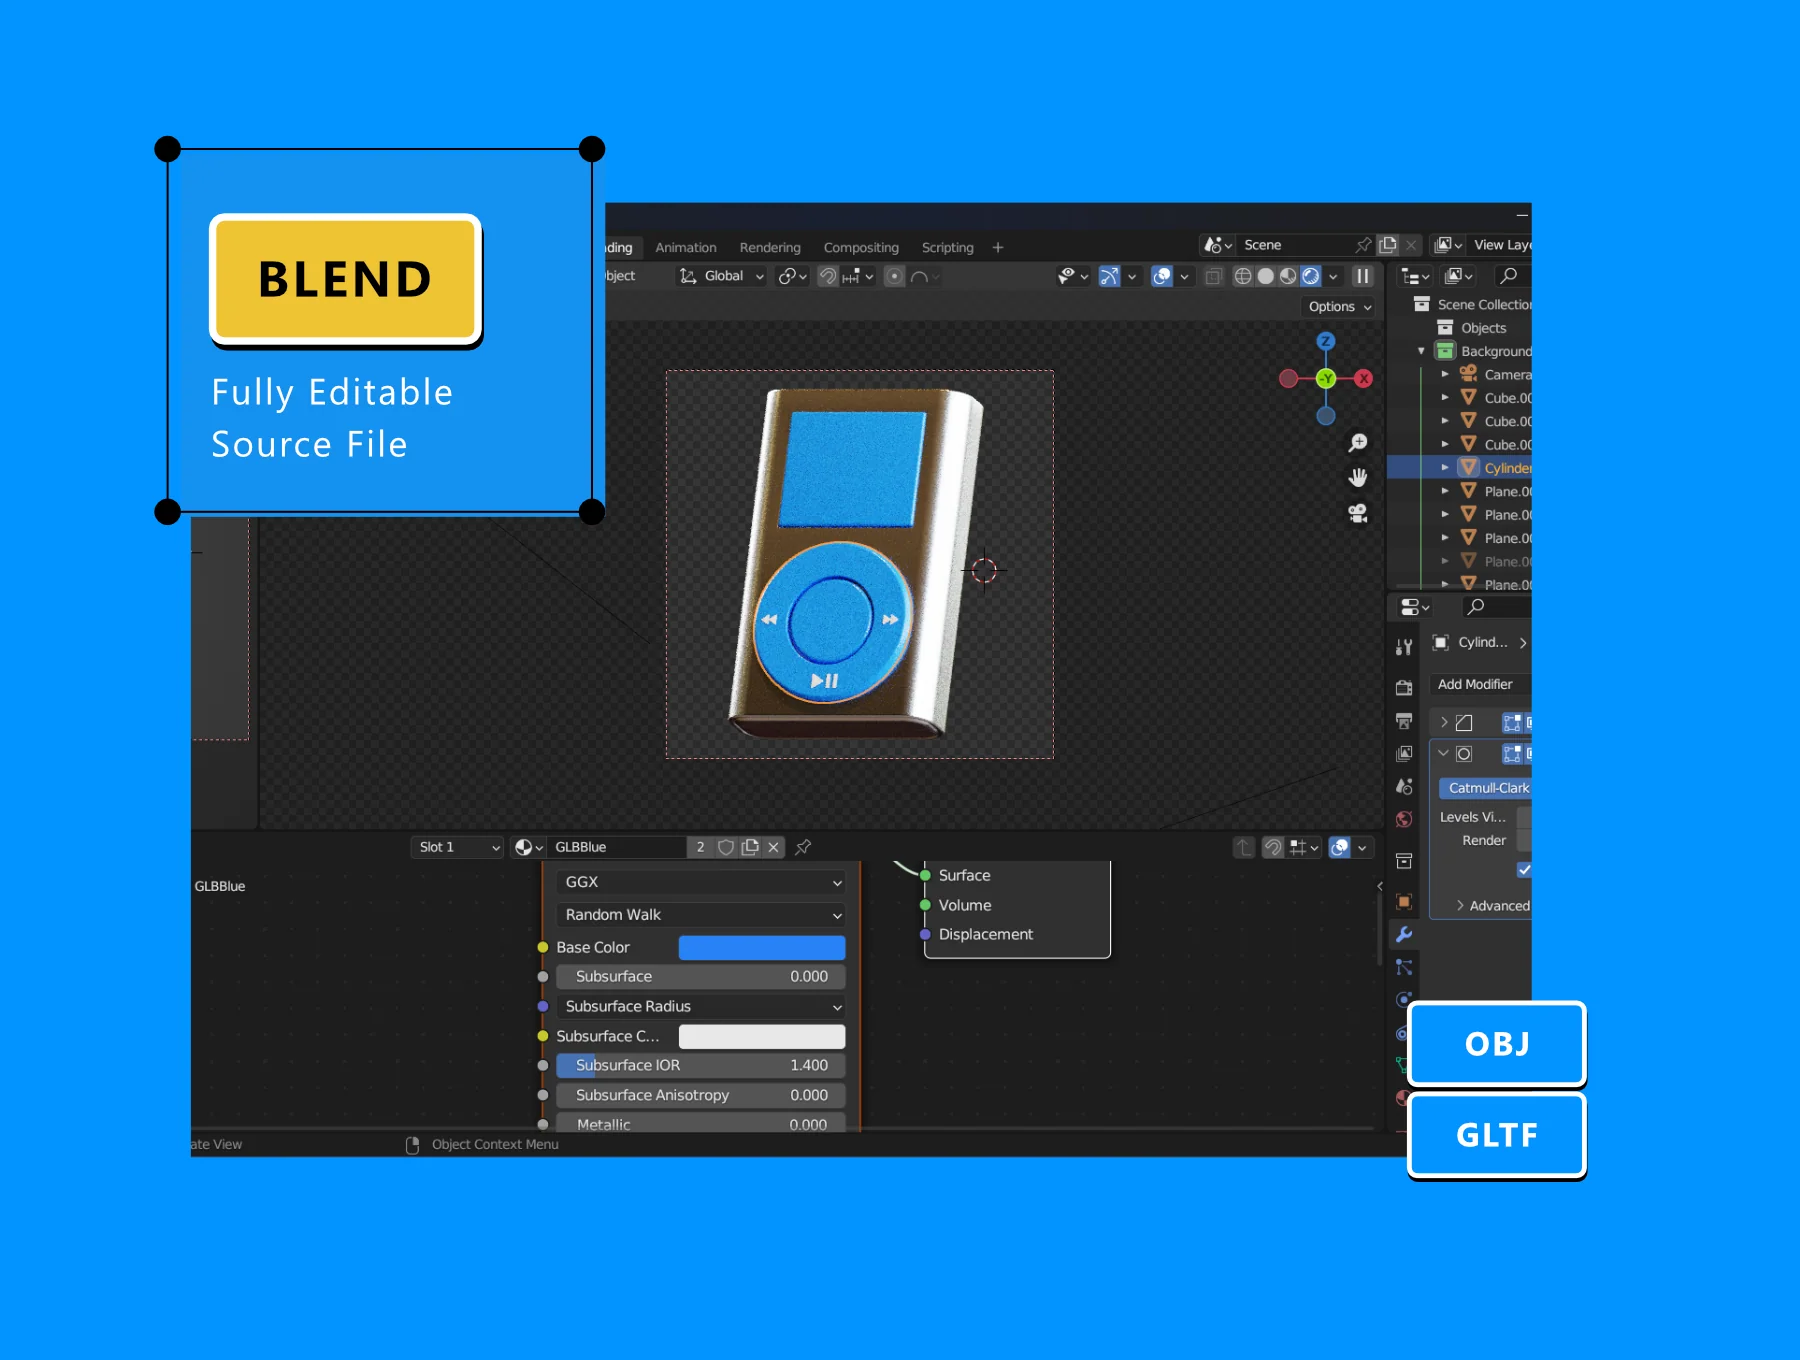Toggle viewport overlays visibility
The width and height of the screenshot is (1800, 1360).
[x=1162, y=276]
